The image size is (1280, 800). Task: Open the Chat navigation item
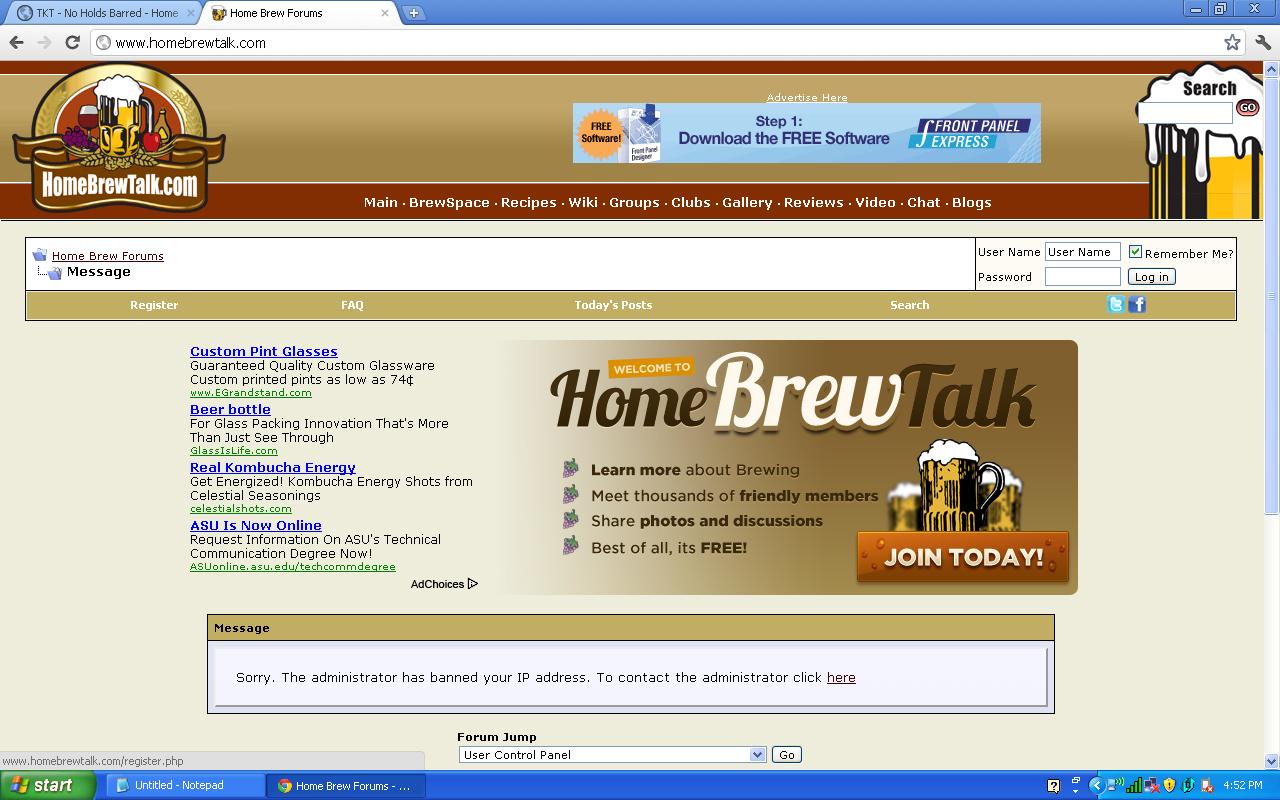click(x=923, y=202)
